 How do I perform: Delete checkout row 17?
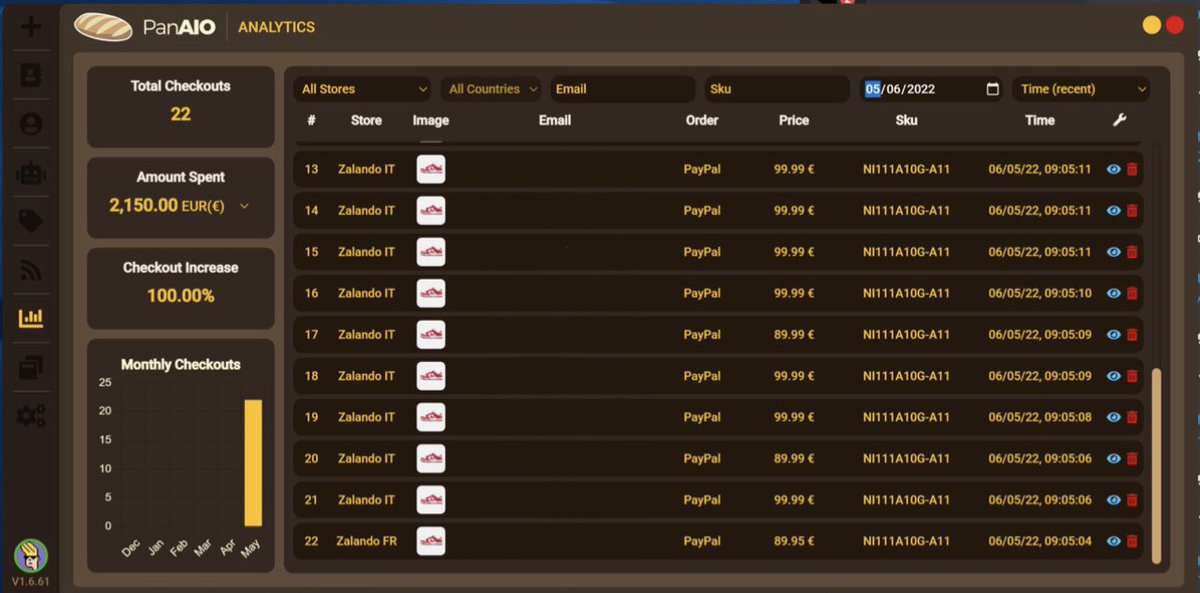1132,335
